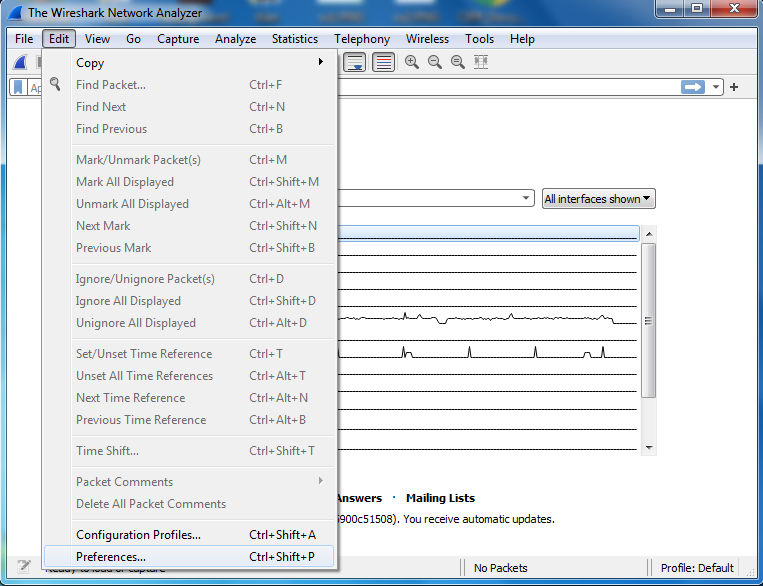The image size is (763, 586).
Task: Click Mark All Displayed menu entry
Action: coord(189,182)
